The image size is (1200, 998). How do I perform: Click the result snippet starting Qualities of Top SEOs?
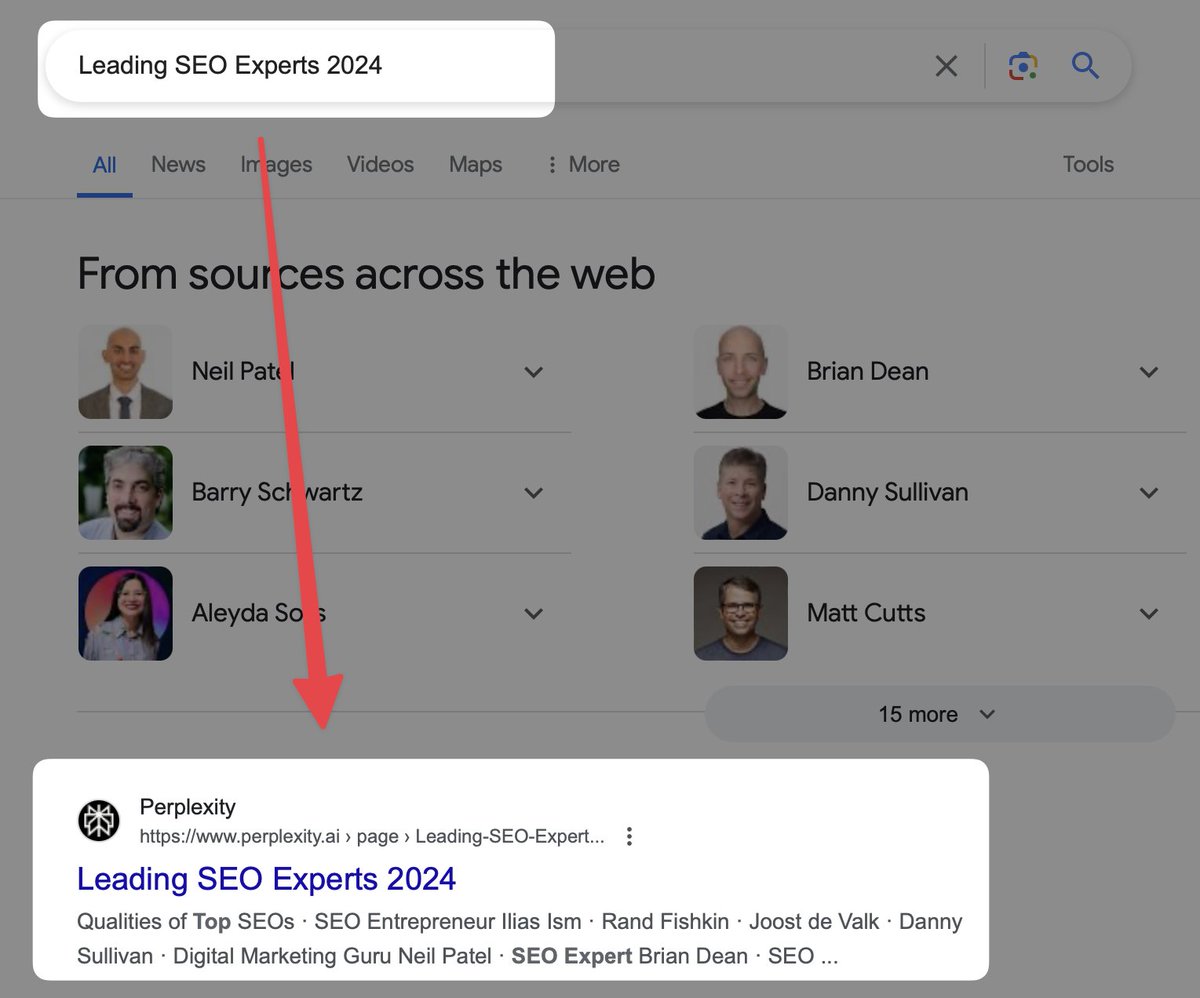(520, 939)
